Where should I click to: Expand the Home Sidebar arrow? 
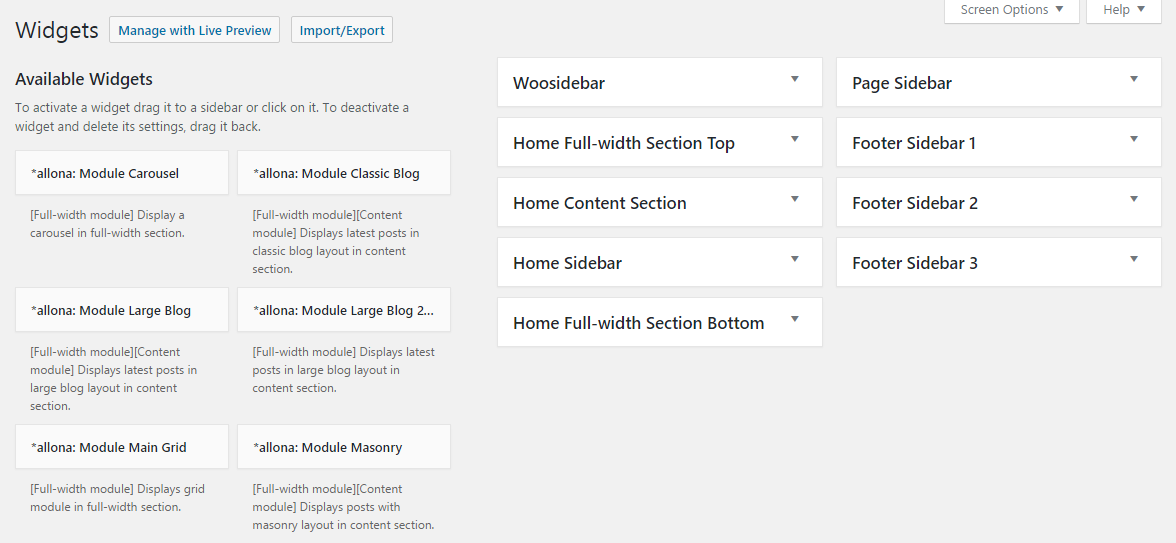(x=795, y=259)
